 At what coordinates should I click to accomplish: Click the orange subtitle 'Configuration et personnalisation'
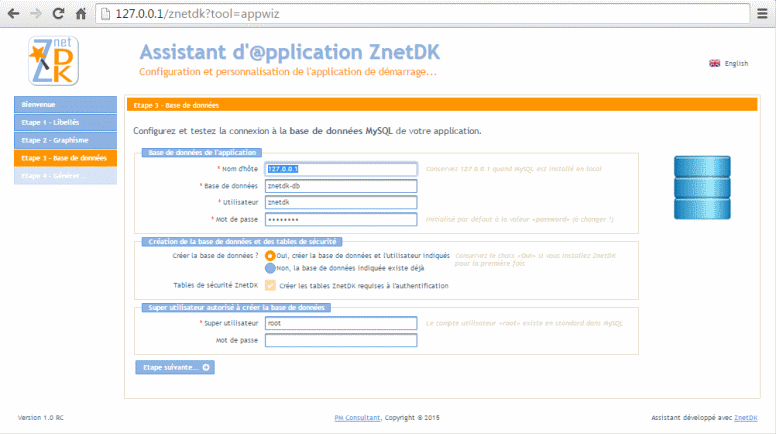click(288, 72)
